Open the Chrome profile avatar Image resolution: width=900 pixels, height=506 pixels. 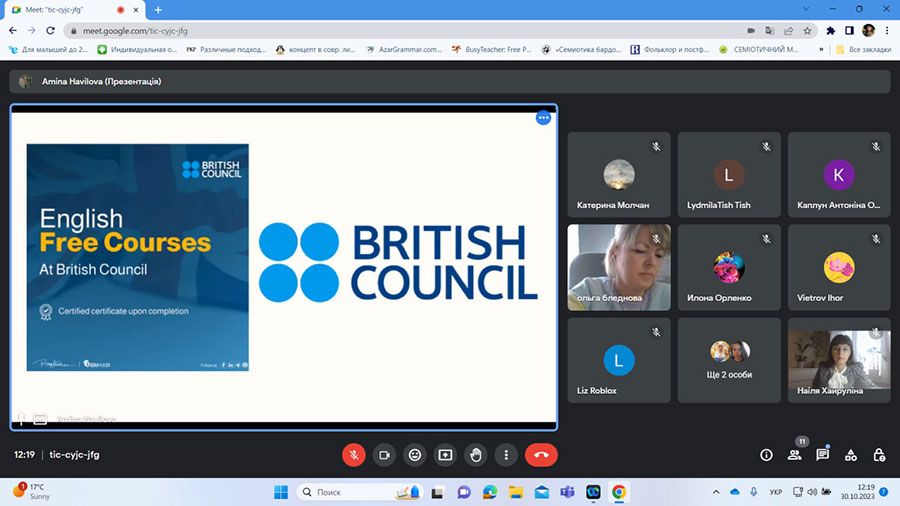868,30
